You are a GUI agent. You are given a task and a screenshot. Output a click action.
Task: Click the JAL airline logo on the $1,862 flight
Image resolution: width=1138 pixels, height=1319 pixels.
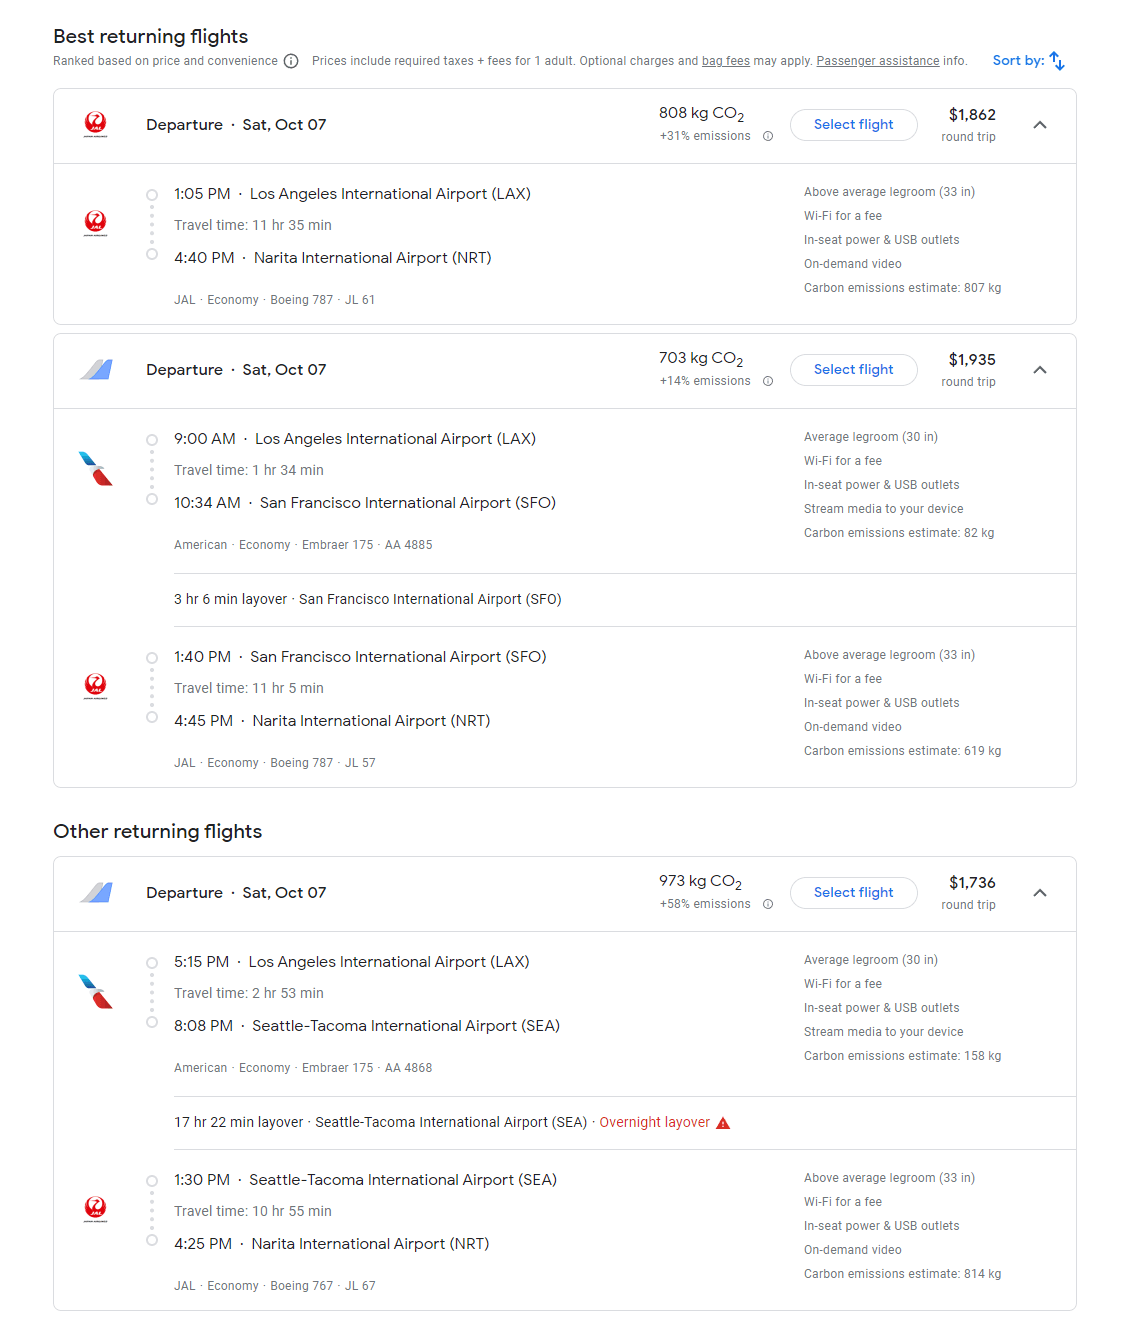[96, 124]
